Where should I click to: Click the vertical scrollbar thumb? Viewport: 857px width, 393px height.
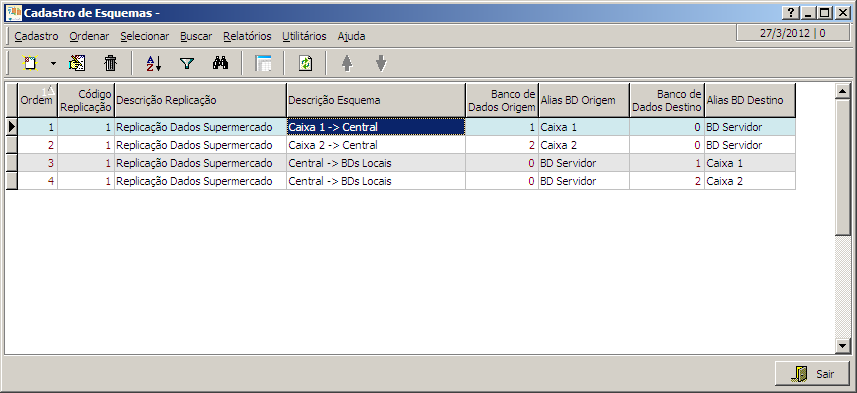pos(843,167)
